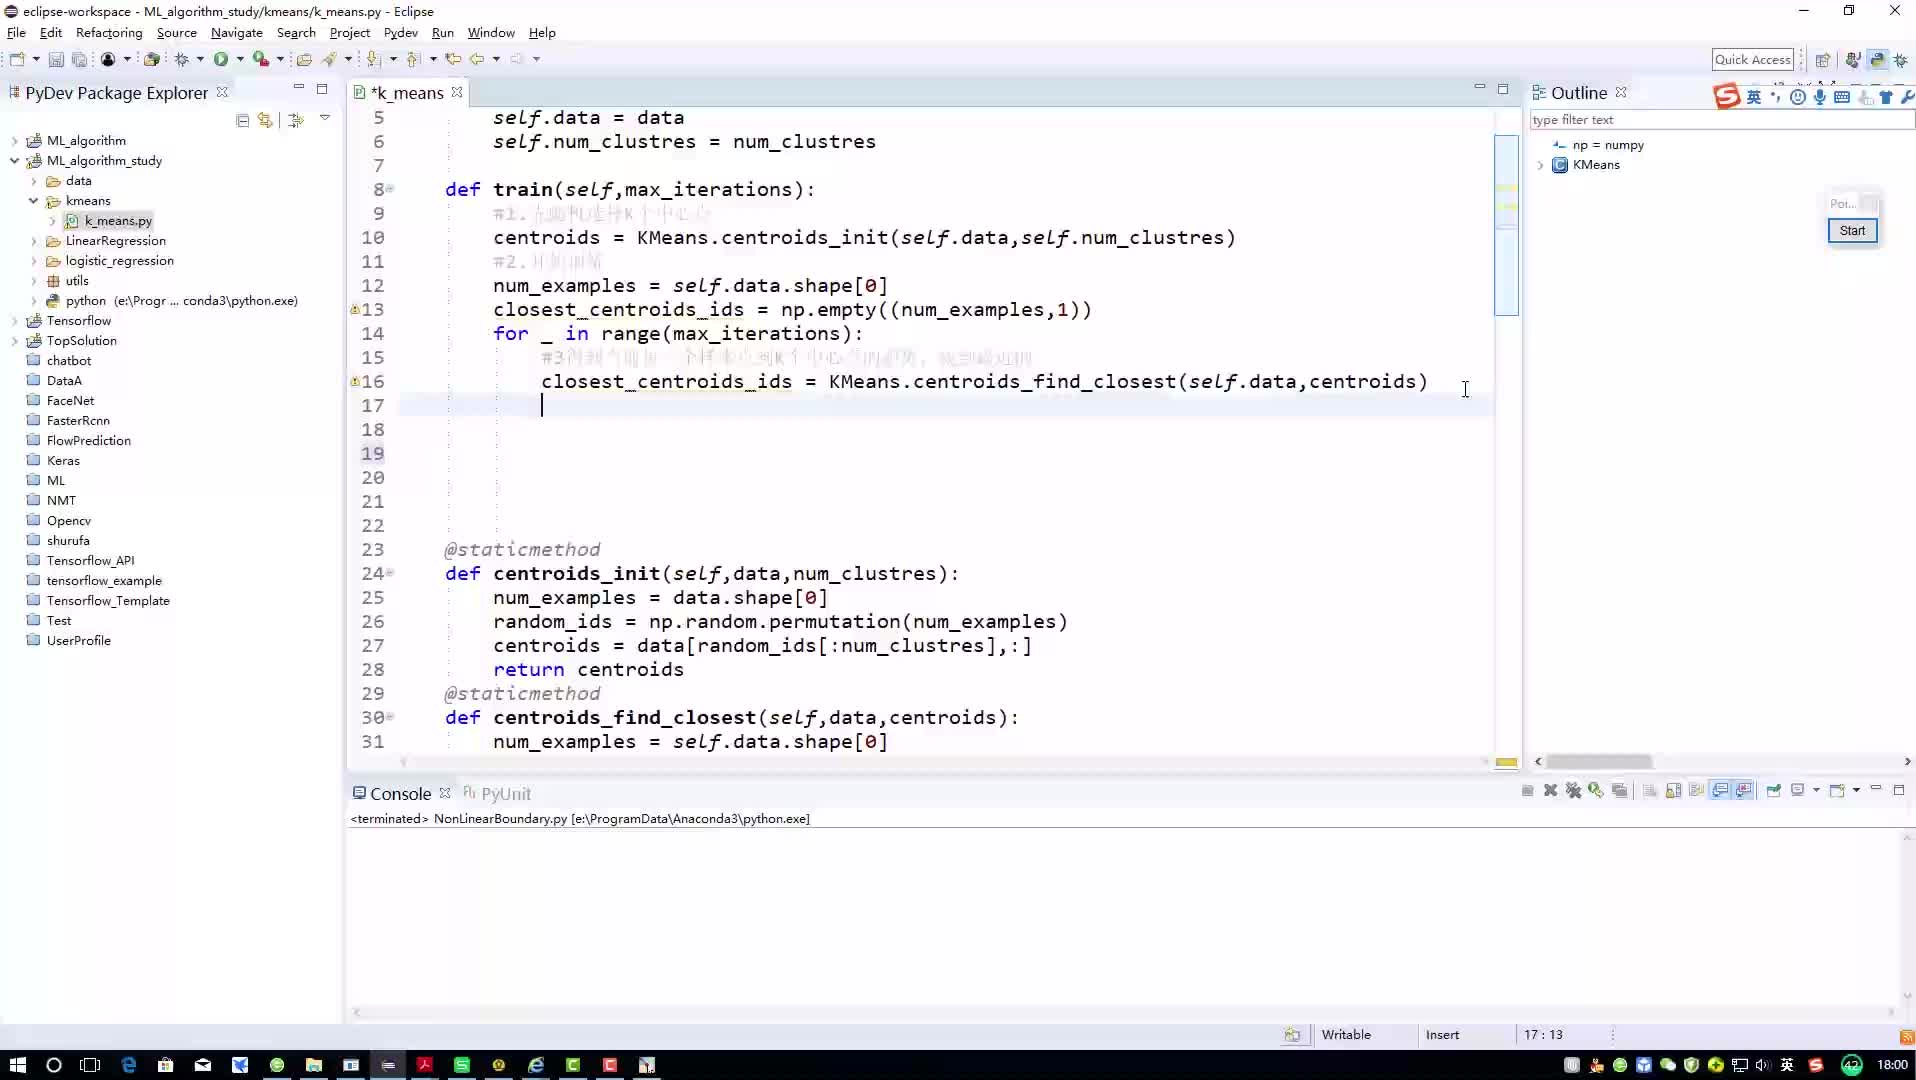This screenshot has width=1916, height=1080.
Task: Click the Sogou emoji face icon
Action: click(x=1798, y=97)
